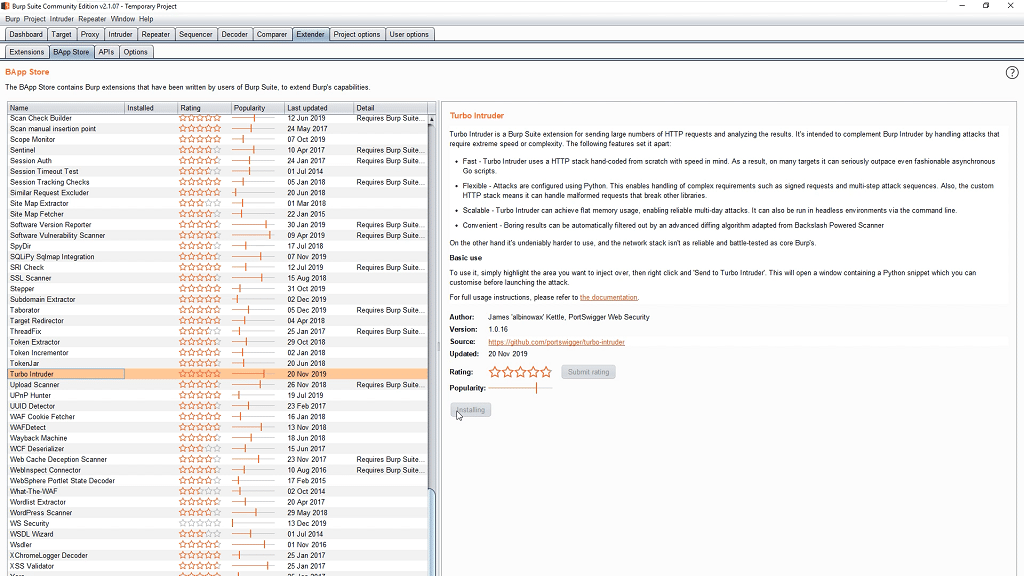This screenshot has width=1024, height=576.
Task: Open the Comparer tab
Action: pos(272,35)
